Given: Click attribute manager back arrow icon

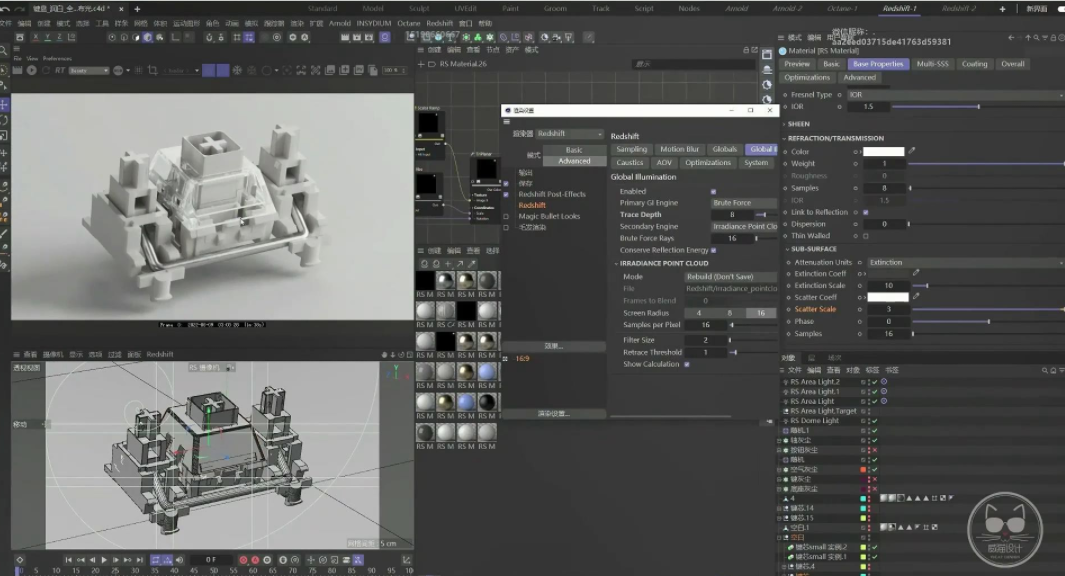Looking at the screenshot, I should pos(1011,38).
